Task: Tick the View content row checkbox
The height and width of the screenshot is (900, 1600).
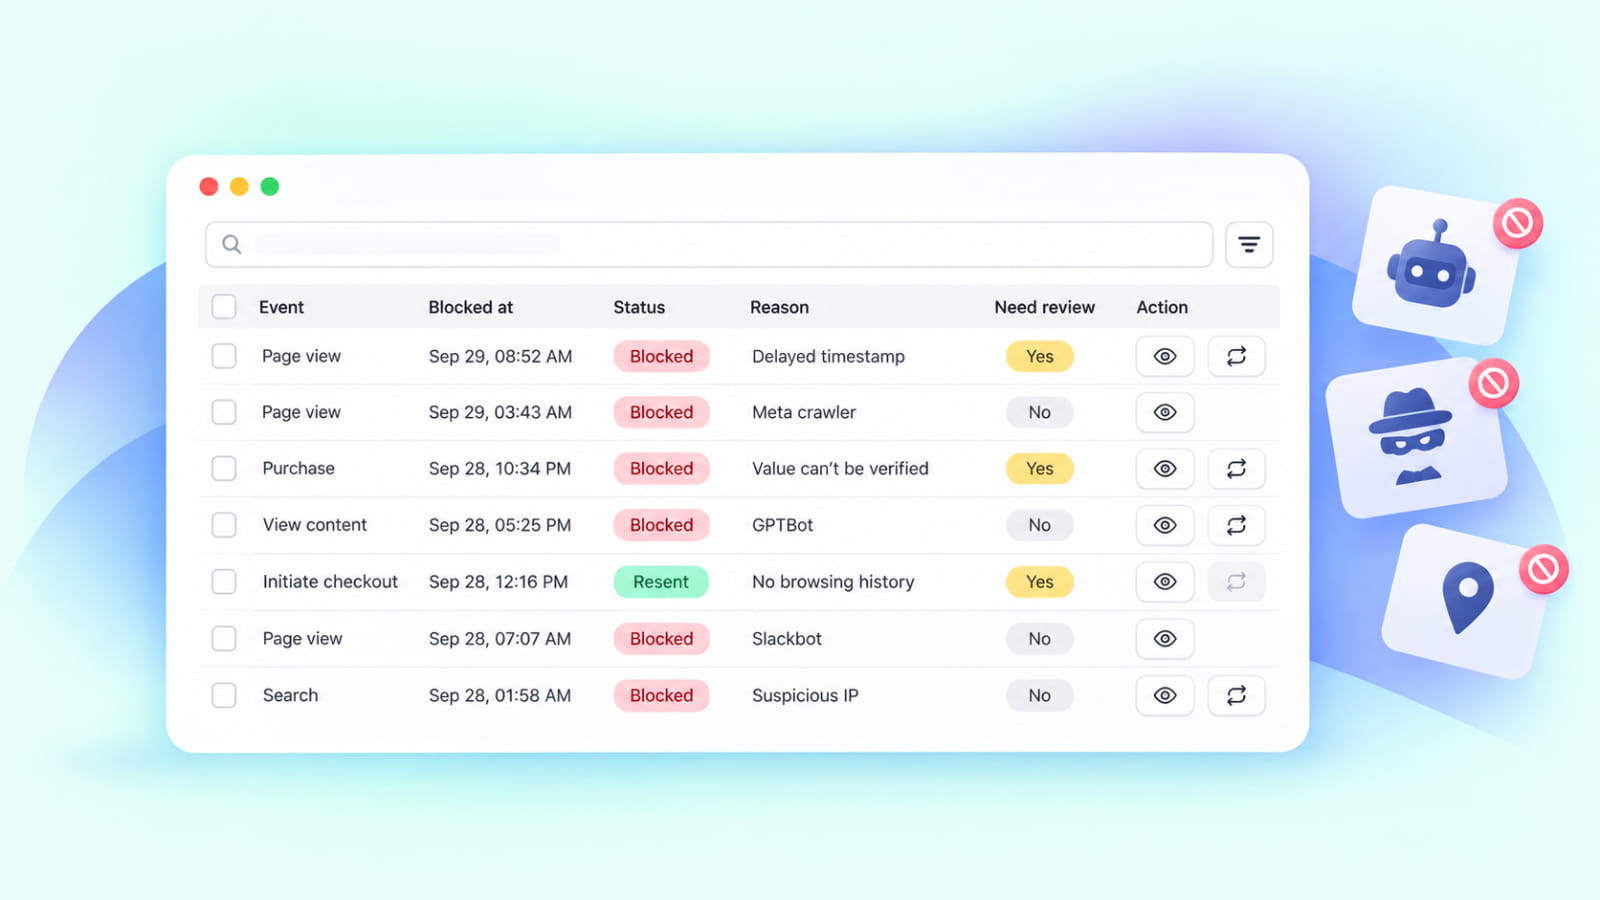Action: click(224, 525)
